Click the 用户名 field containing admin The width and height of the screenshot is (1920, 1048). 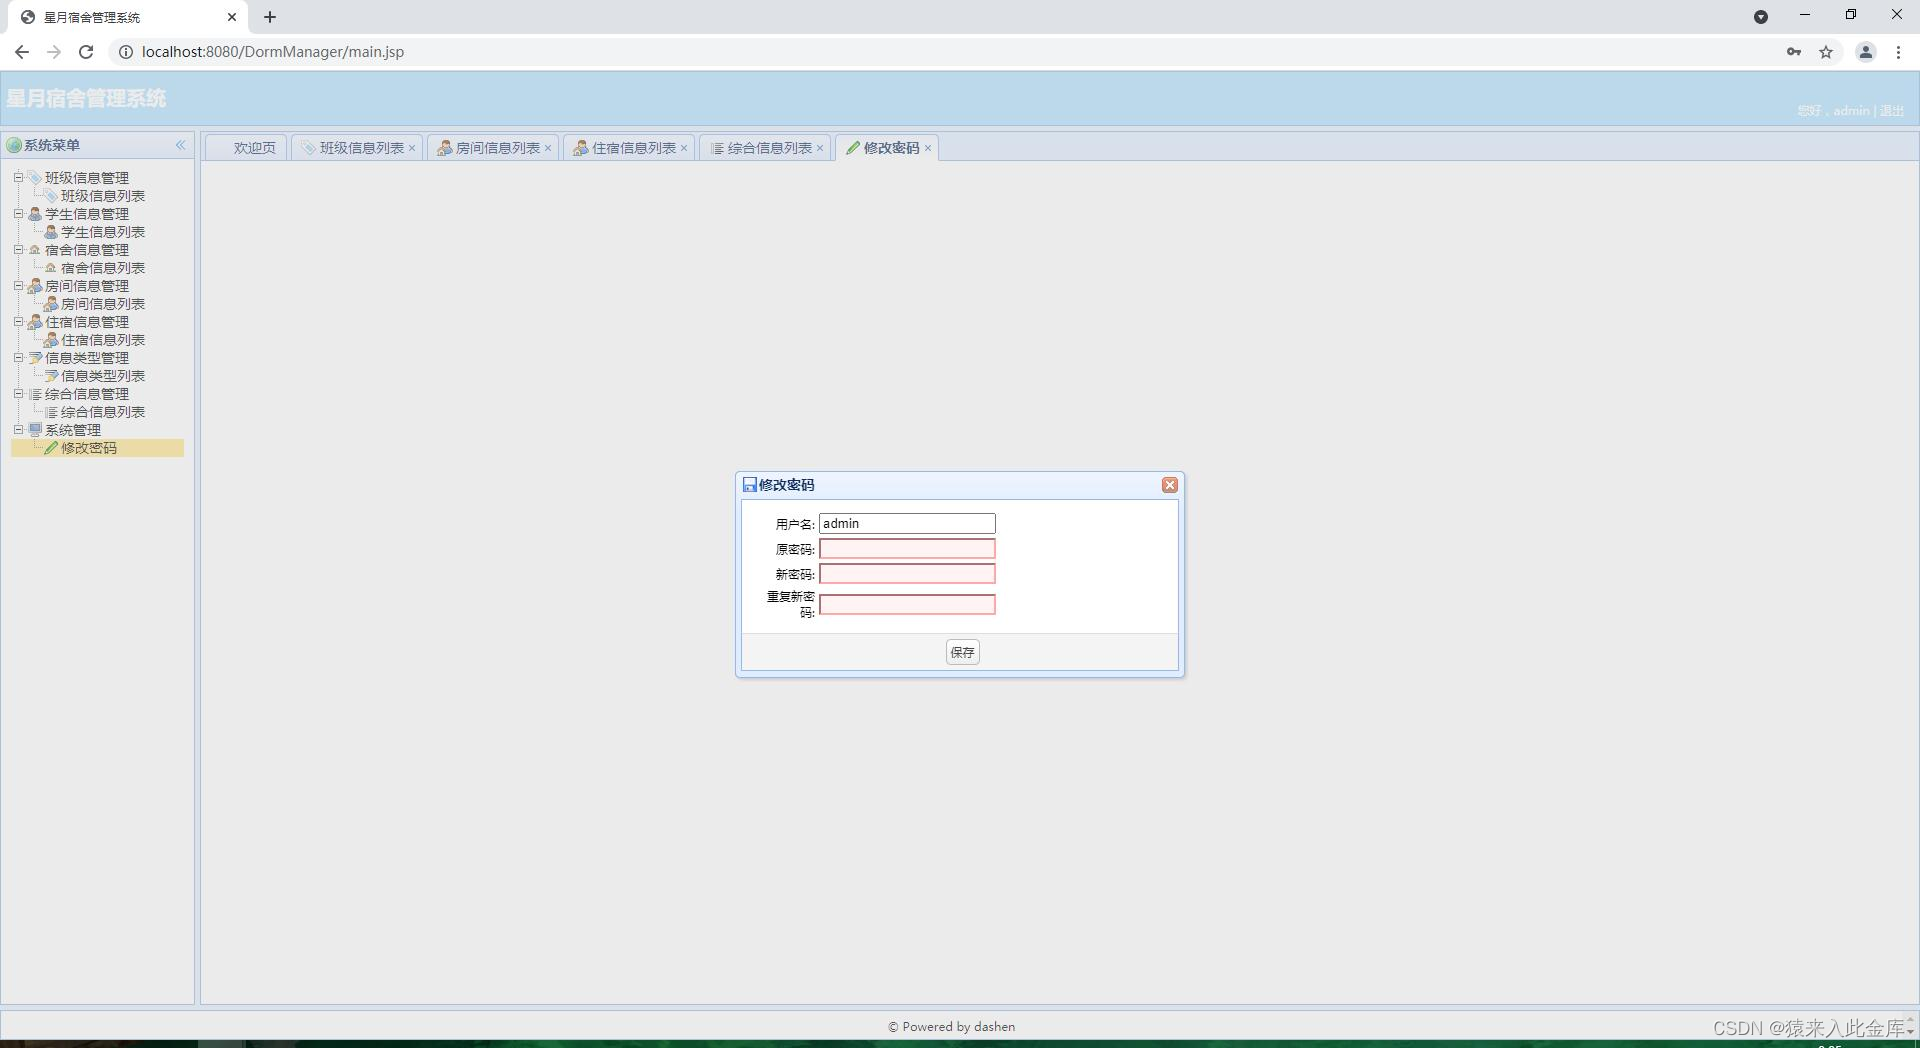click(x=907, y=524)
